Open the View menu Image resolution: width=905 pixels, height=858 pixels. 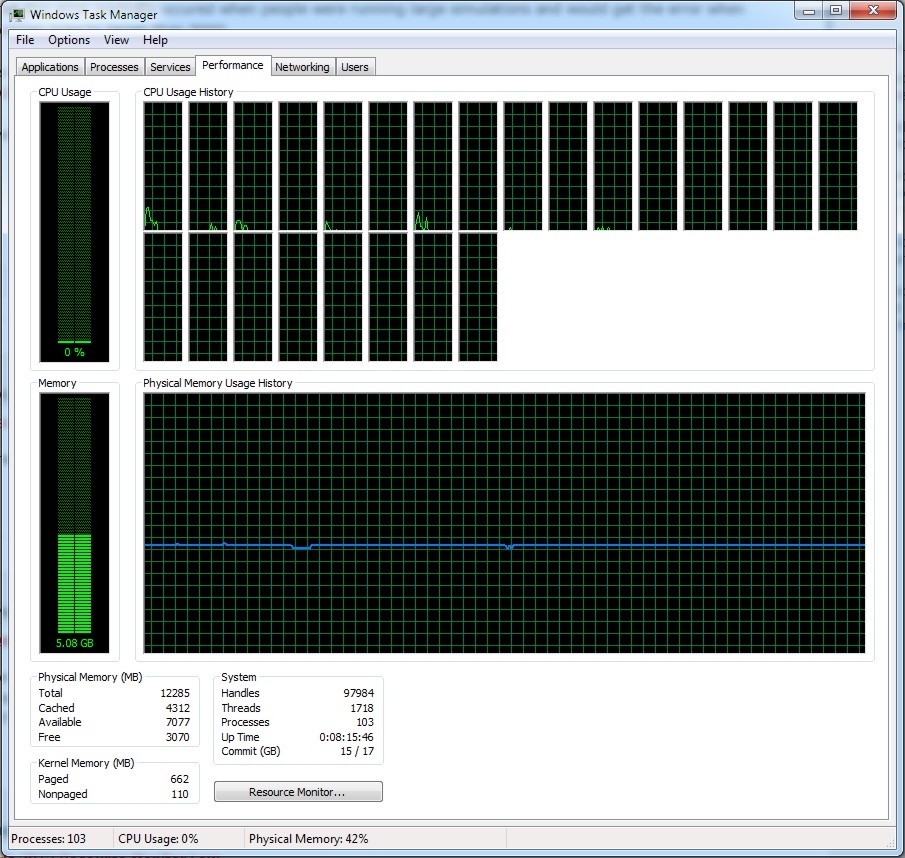click(x=116, y=40)
